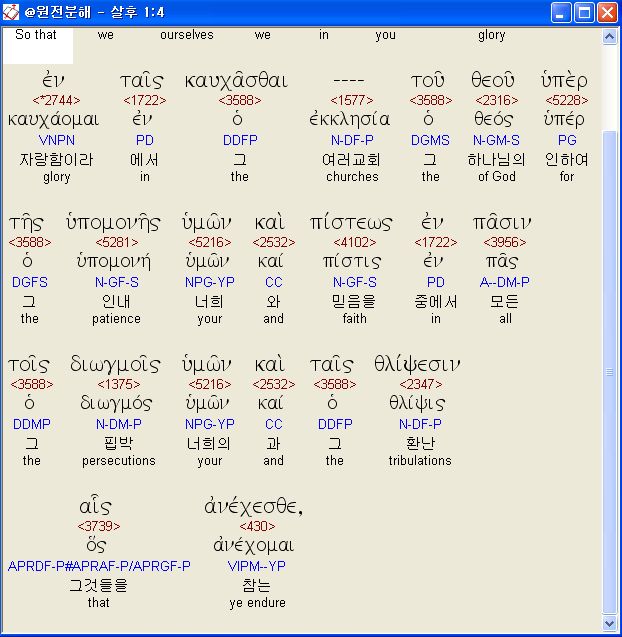Click the Korean gloss 인하여
622x637 pixels.
[x=567, y=159]
